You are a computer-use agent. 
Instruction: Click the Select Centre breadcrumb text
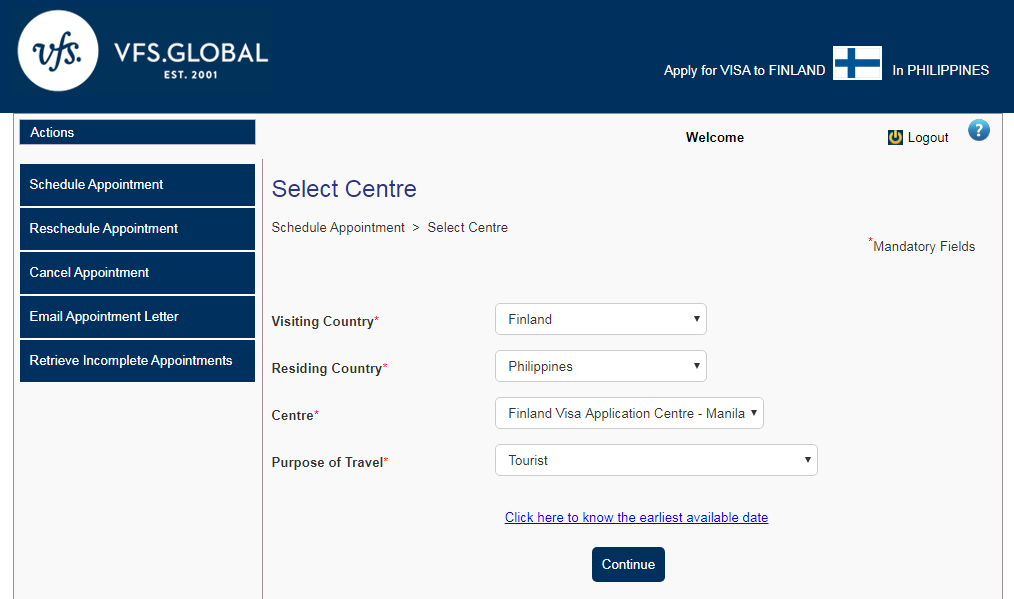pos(468,228)
